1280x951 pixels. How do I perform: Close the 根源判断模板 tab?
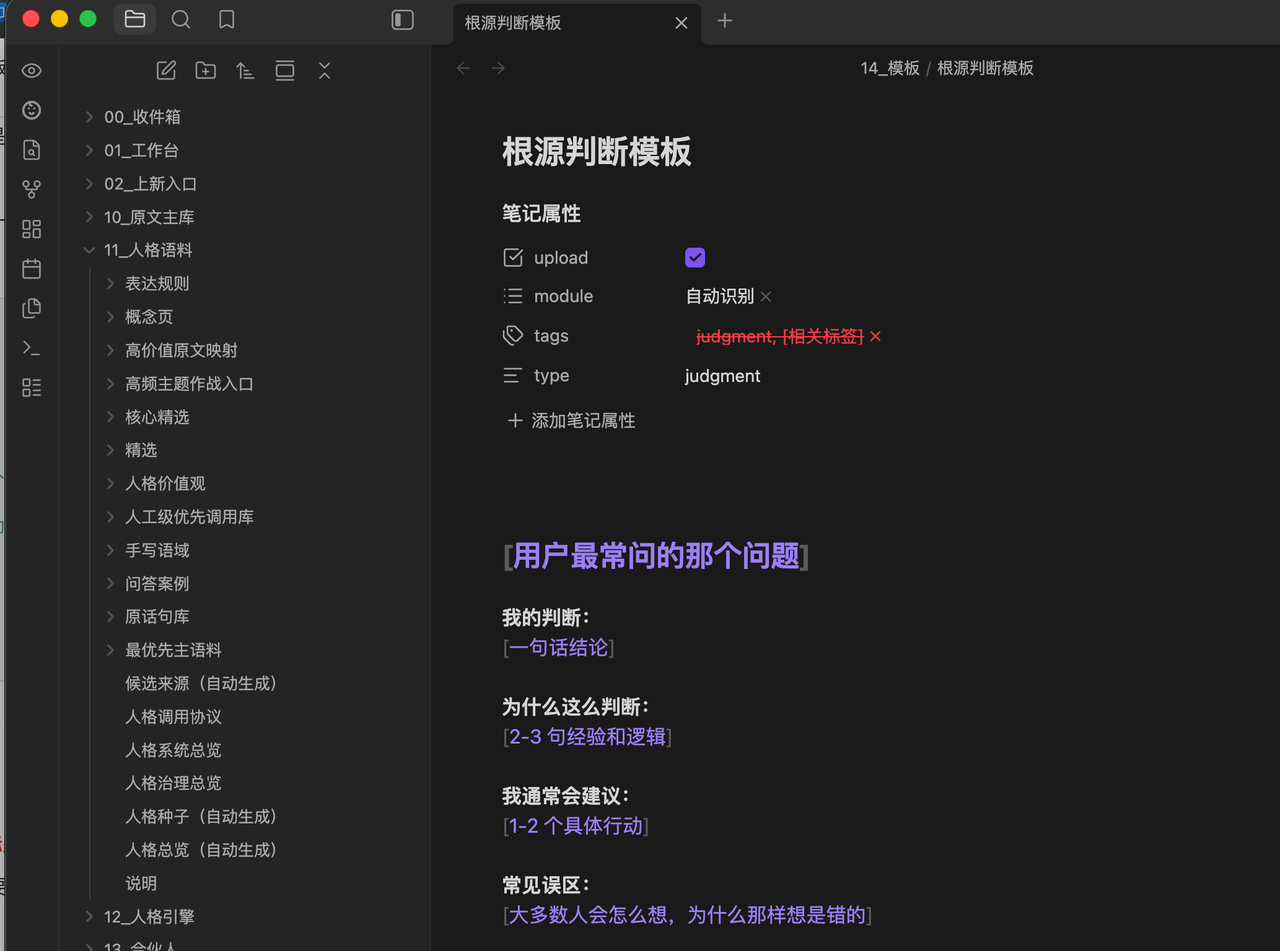coord(681,23)
